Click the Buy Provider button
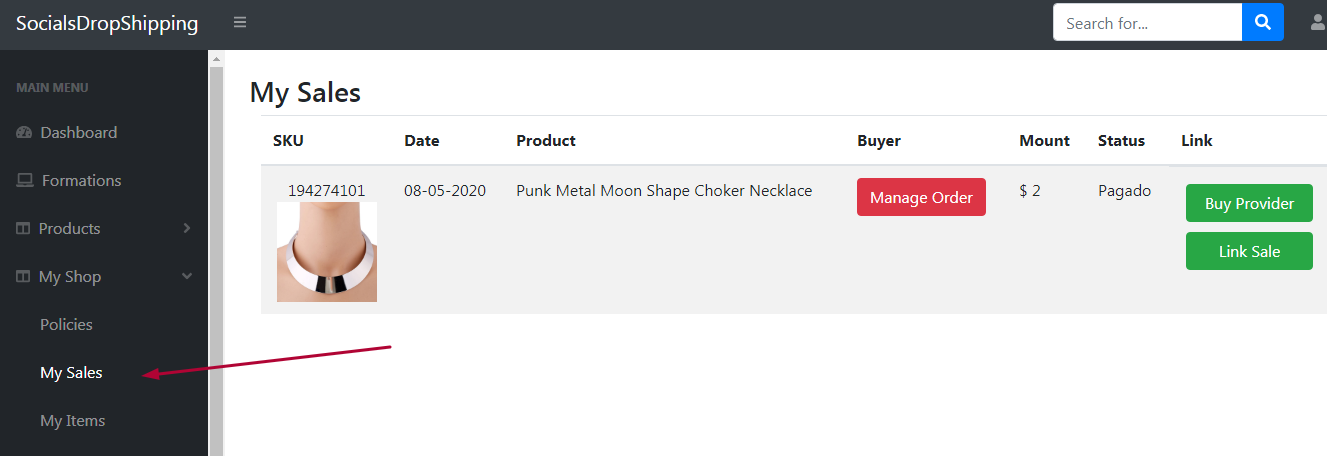The image size is (1327, 456). [x=1249, y=203]
